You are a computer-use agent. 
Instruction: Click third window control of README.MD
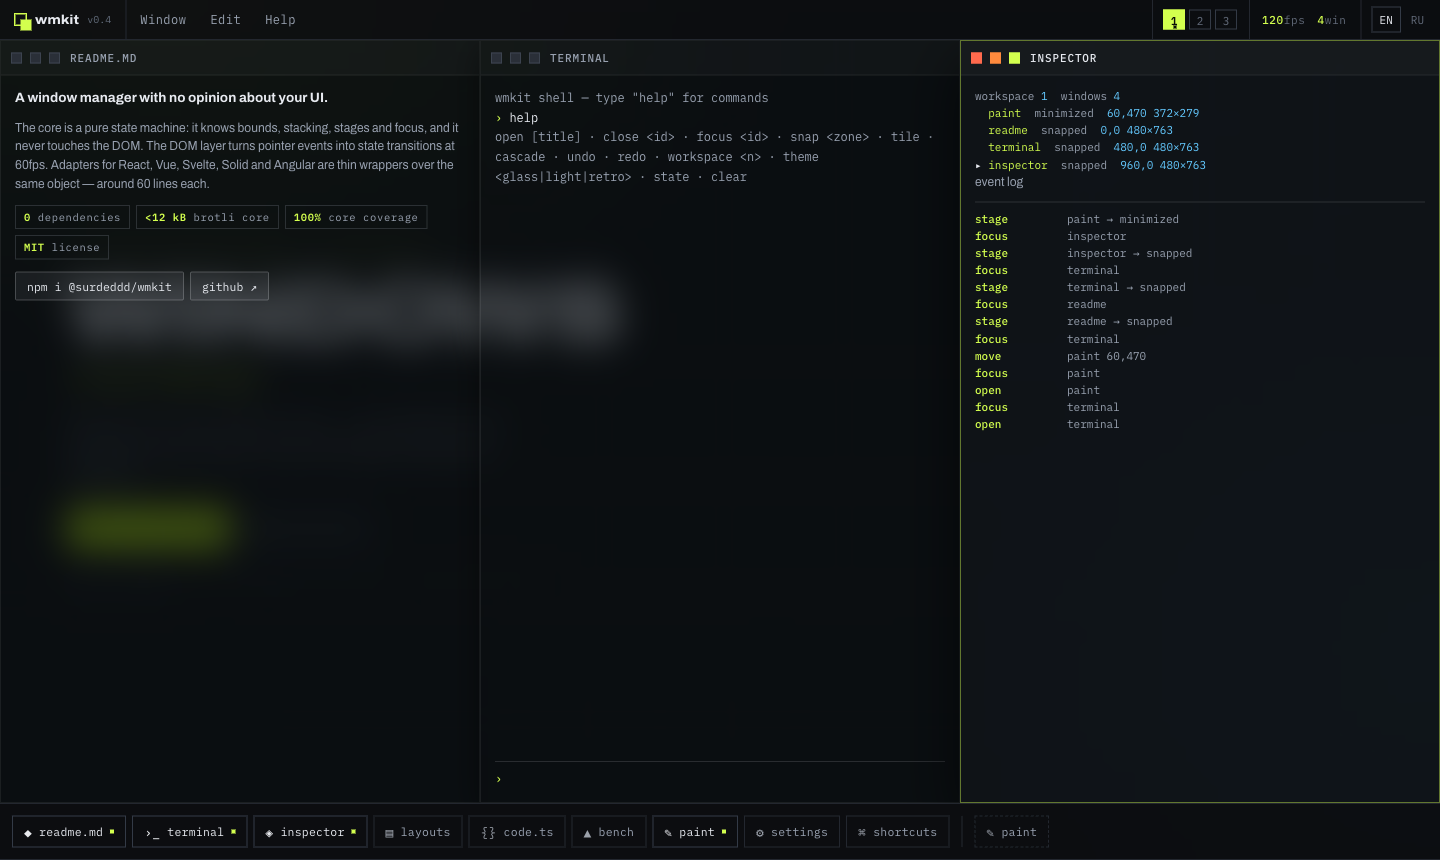point(54,58)
